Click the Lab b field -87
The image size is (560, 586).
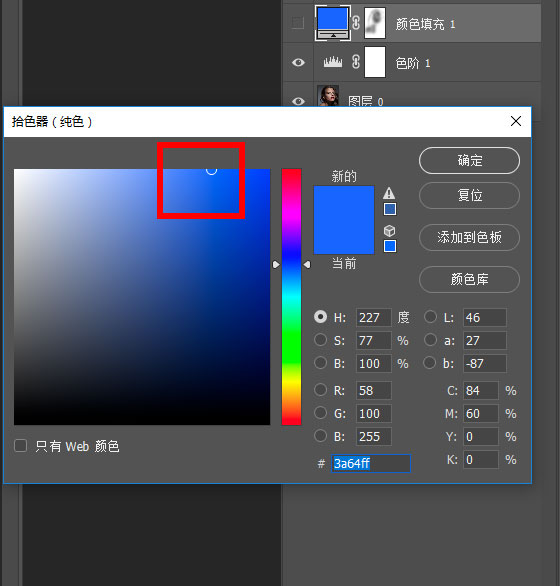485,364
